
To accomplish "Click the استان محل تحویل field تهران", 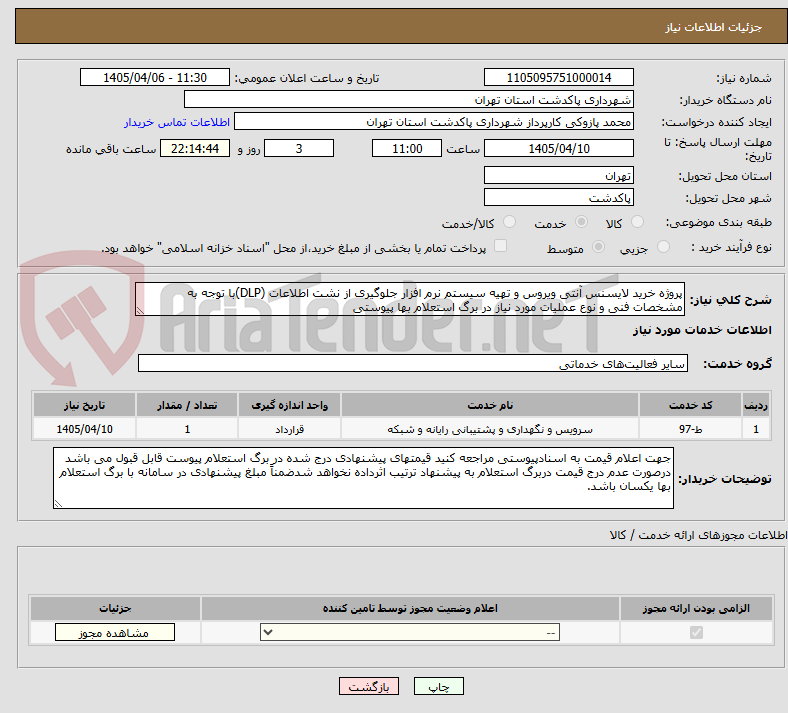I will [558, 176].
